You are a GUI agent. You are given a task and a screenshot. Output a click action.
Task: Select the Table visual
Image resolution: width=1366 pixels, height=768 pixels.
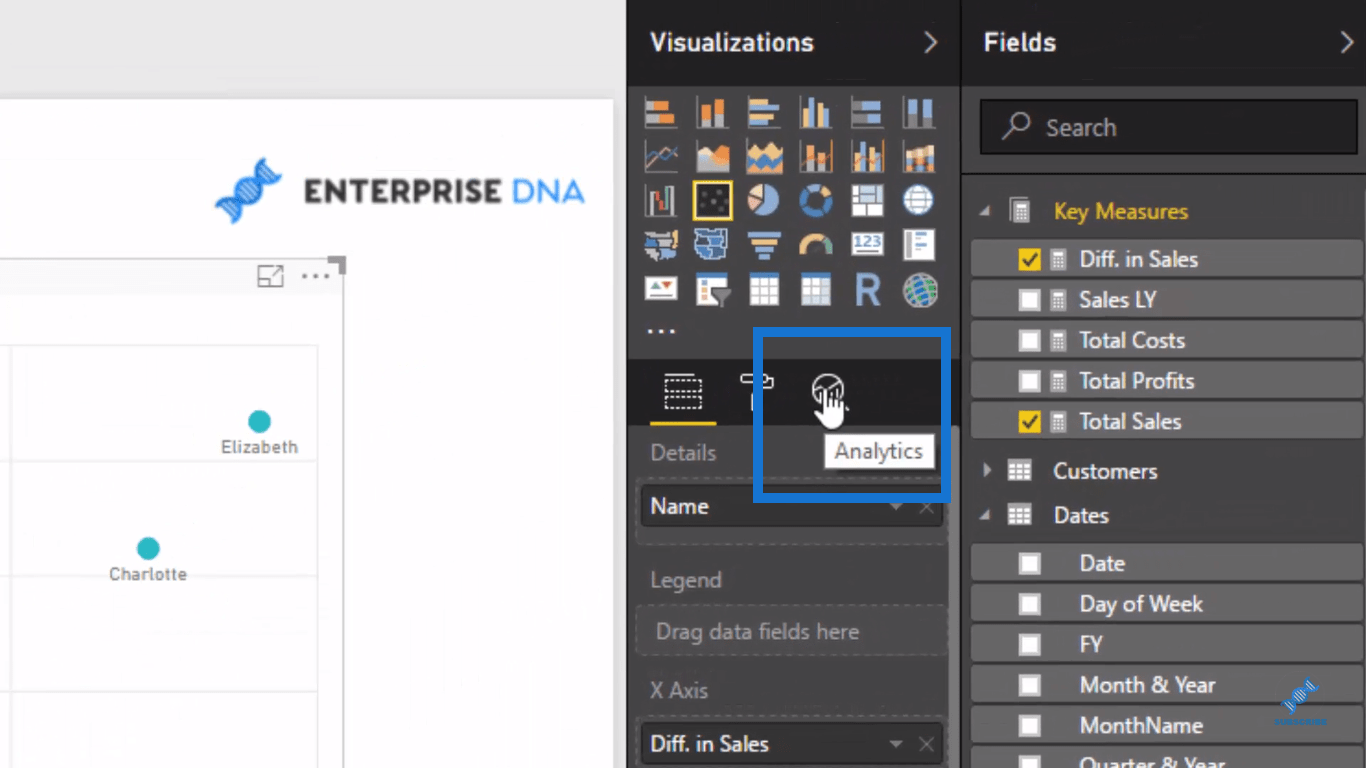(764, 290)
